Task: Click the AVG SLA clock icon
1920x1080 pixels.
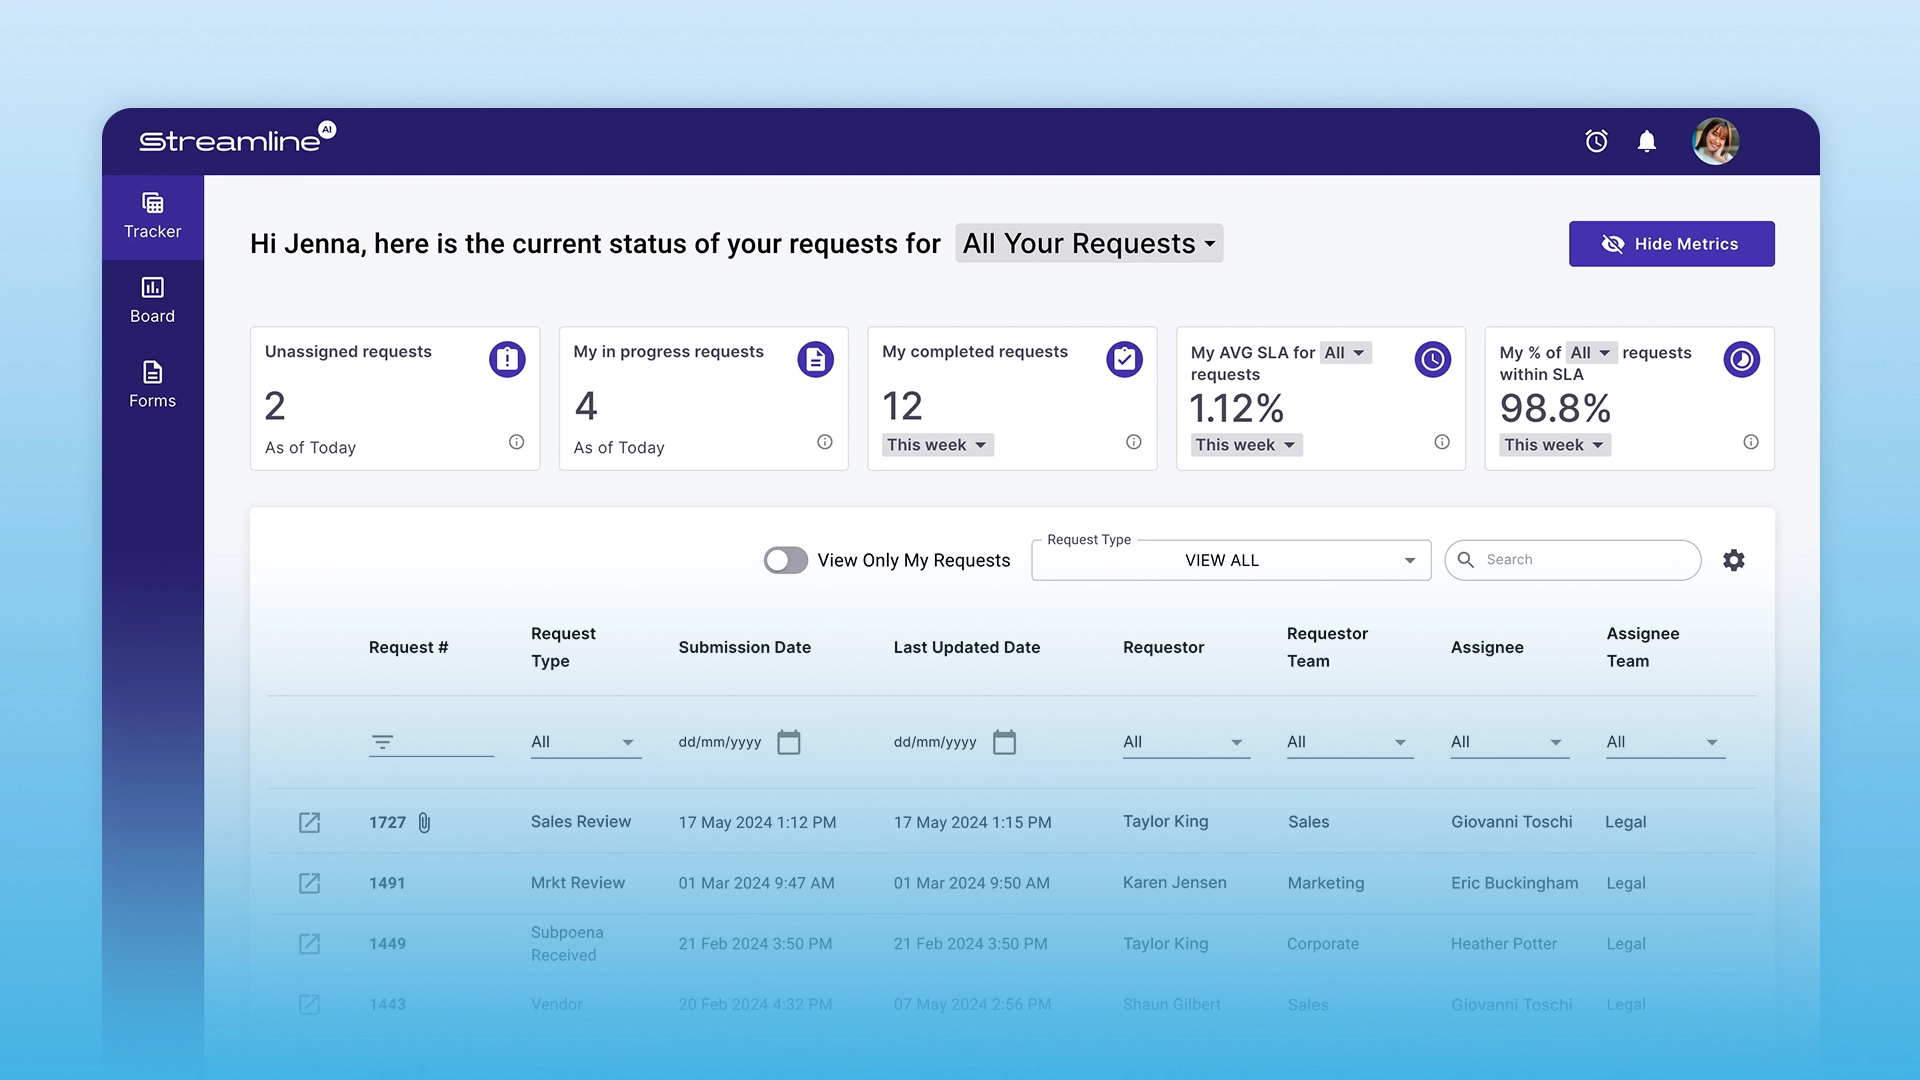Action: coord(1432,359)
